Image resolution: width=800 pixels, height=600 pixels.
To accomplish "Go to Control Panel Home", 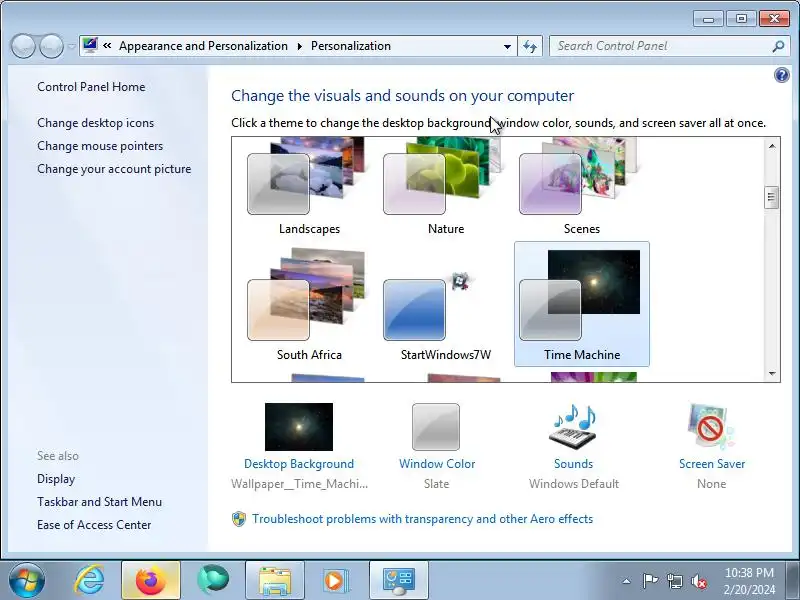I will coord(91,87).
